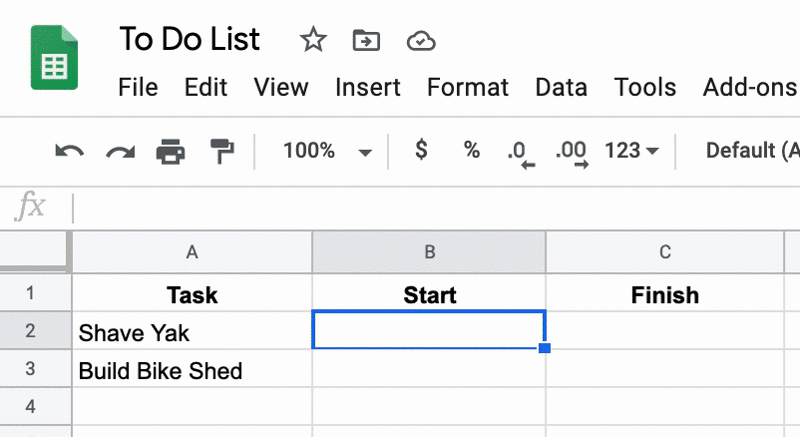Format as percent

(471, 150)
